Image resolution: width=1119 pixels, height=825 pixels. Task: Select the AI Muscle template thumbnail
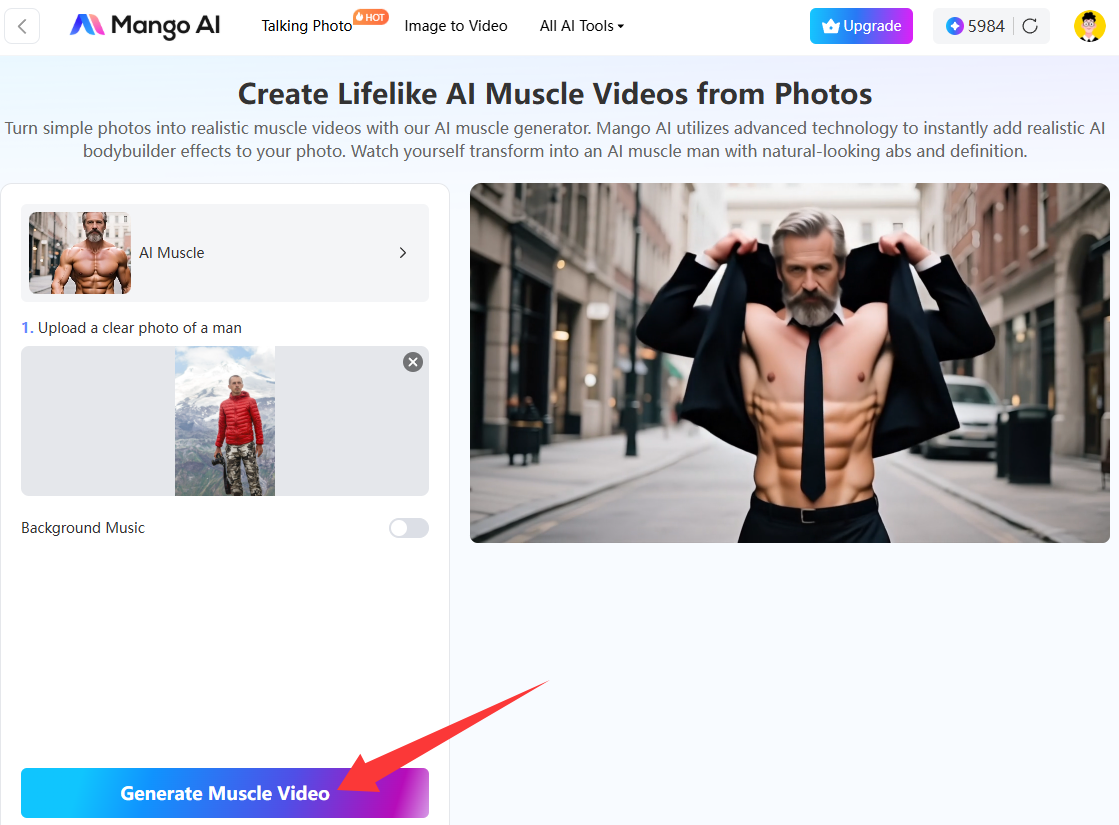click(x=80, y=253)
